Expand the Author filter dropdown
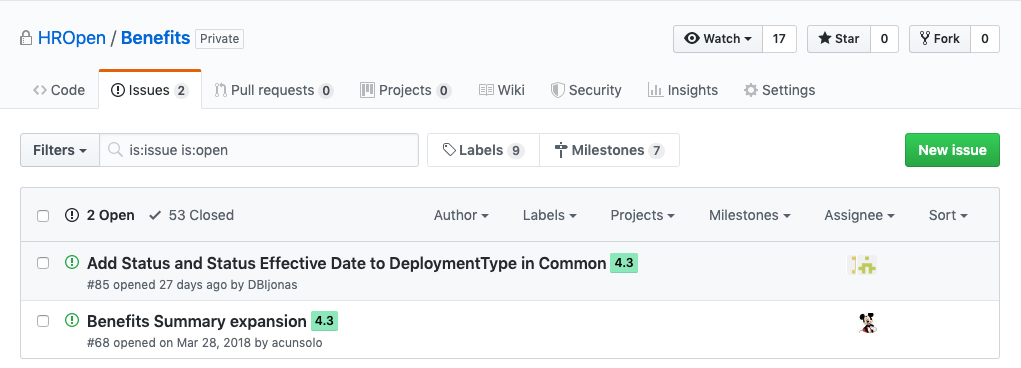 point(462,215)
